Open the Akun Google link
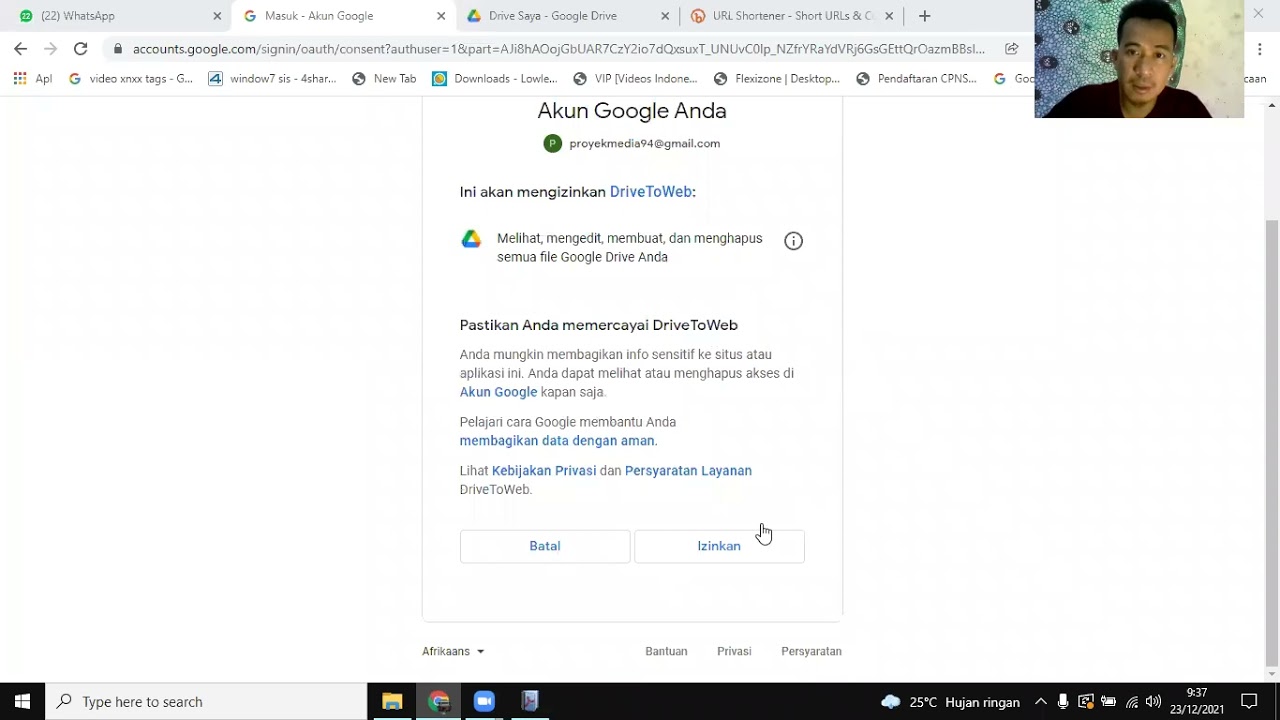Image resolution: width=1280 pixels, height=720 pixels. click(x=498, y=392)
